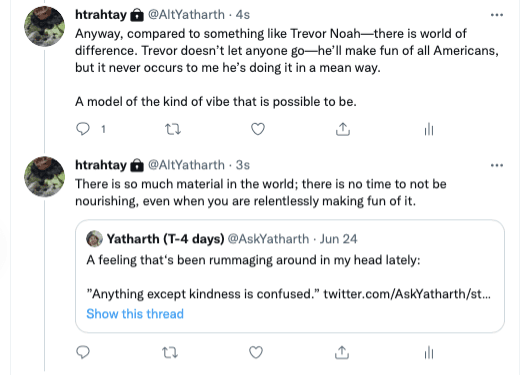
Task: Like the 'so much material' tweet
Action: click(256, 353)
